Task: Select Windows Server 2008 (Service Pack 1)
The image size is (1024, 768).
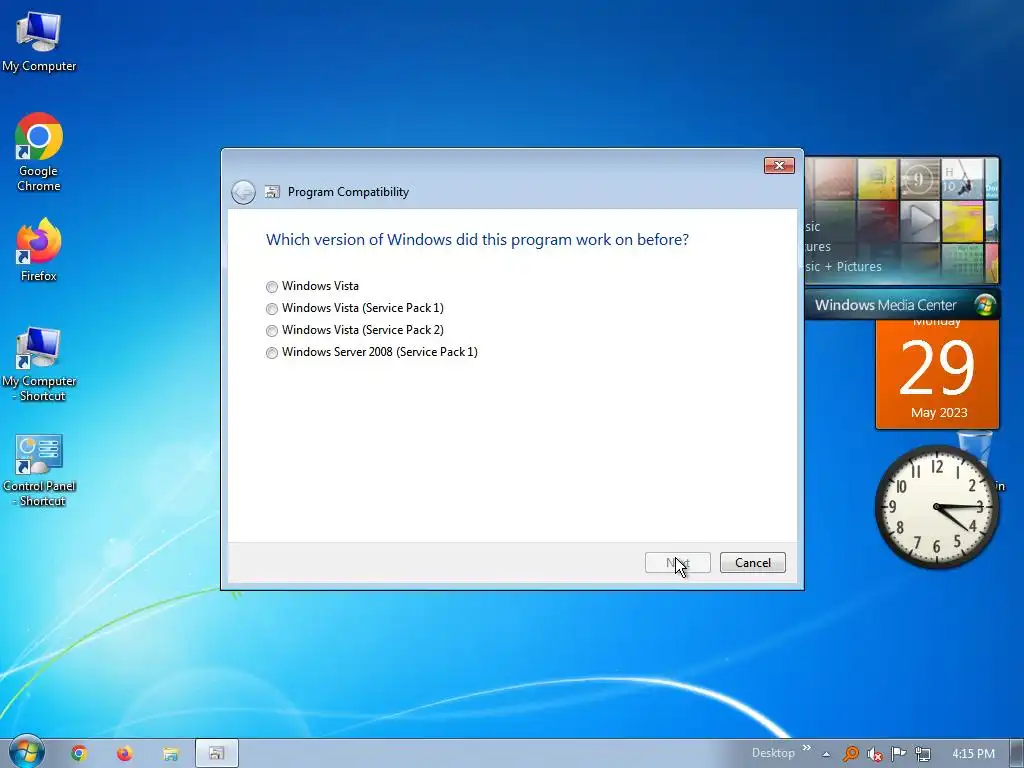Action: point(272,353)
